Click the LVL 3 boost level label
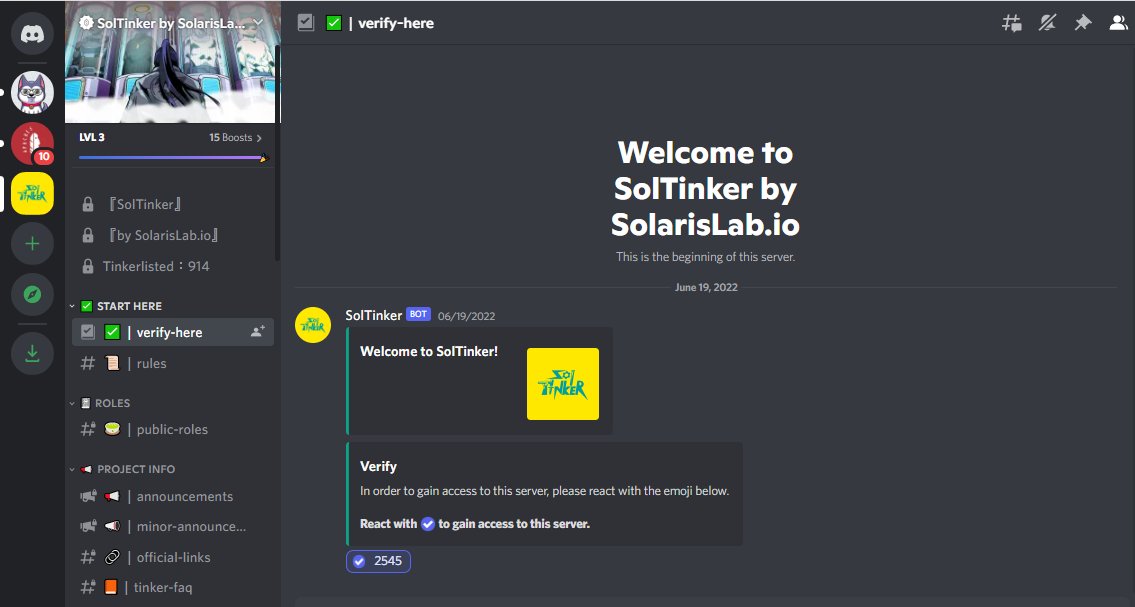The image size is (1135, 607). [x=92, y=137]
